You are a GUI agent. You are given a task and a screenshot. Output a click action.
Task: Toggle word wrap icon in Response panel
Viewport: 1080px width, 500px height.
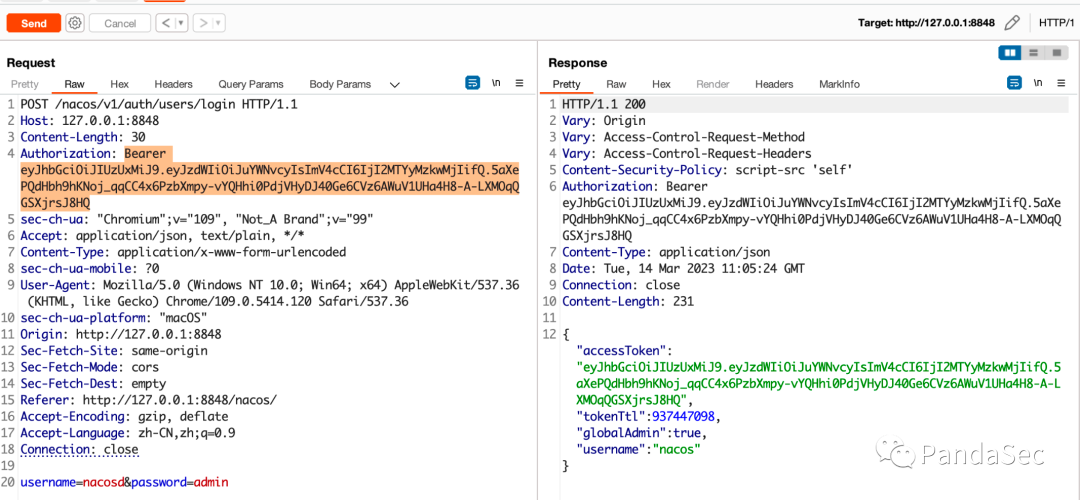coord(1015,83)
